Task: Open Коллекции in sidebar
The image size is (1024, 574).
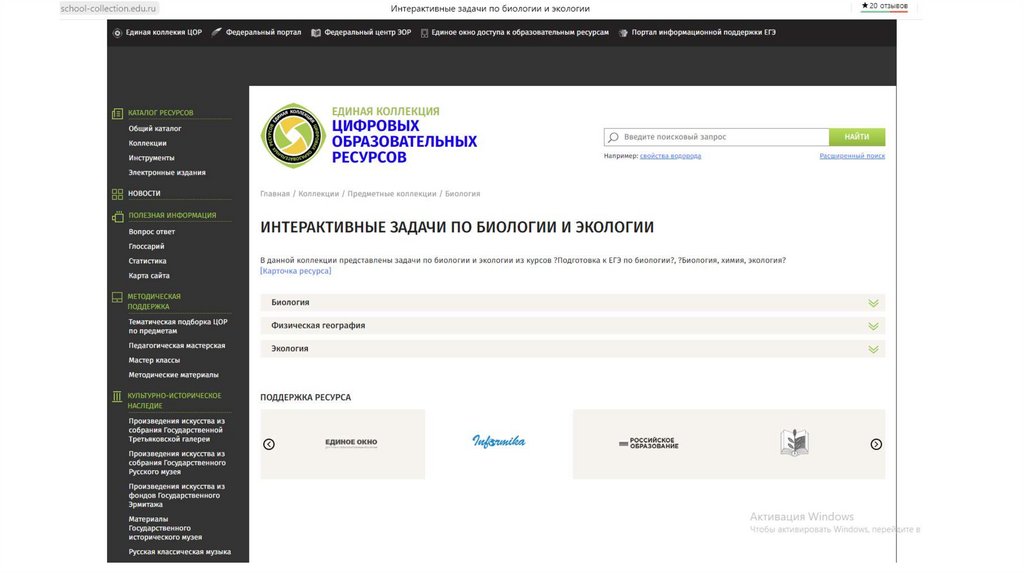Action: 148,143
